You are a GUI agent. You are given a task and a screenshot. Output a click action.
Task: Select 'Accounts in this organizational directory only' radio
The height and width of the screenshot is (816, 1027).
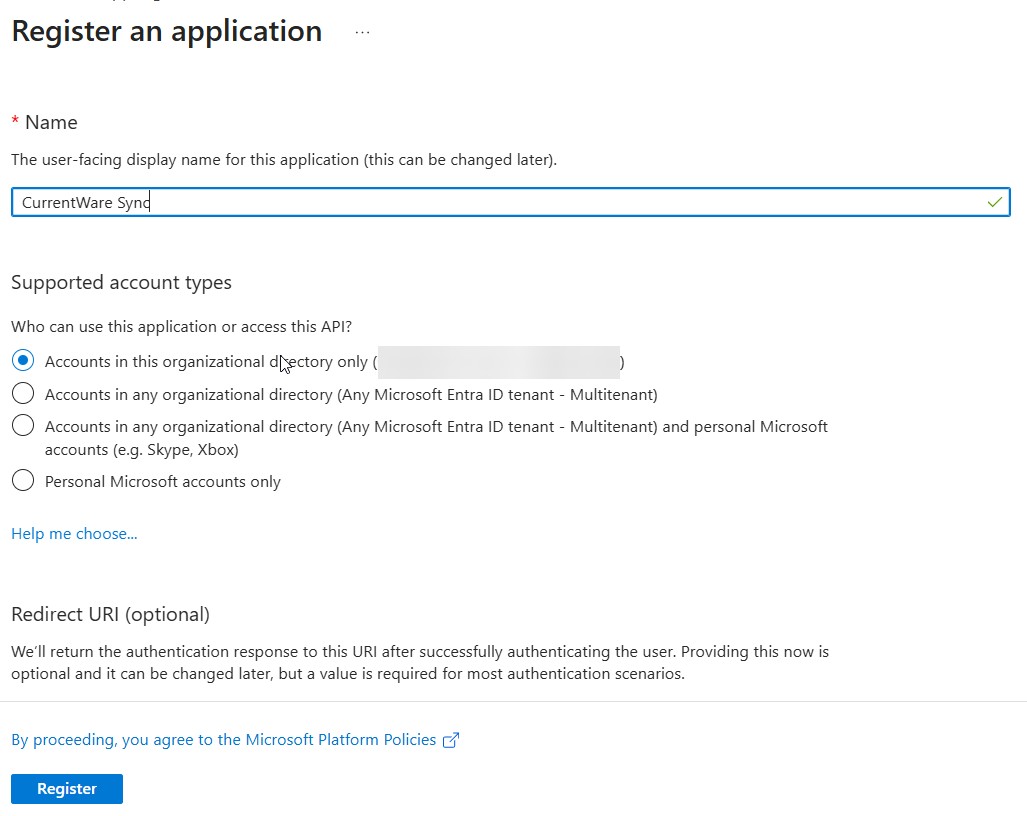coord(23,361)
